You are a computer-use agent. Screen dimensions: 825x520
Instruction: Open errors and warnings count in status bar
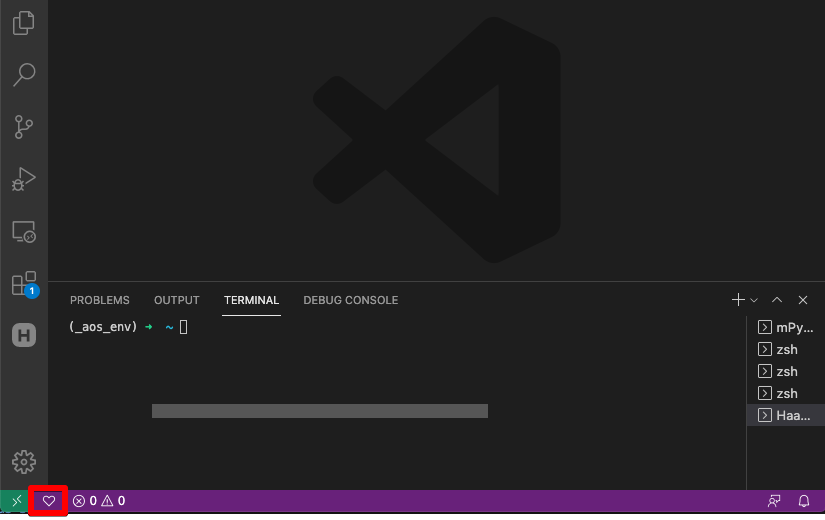[99, 501]
